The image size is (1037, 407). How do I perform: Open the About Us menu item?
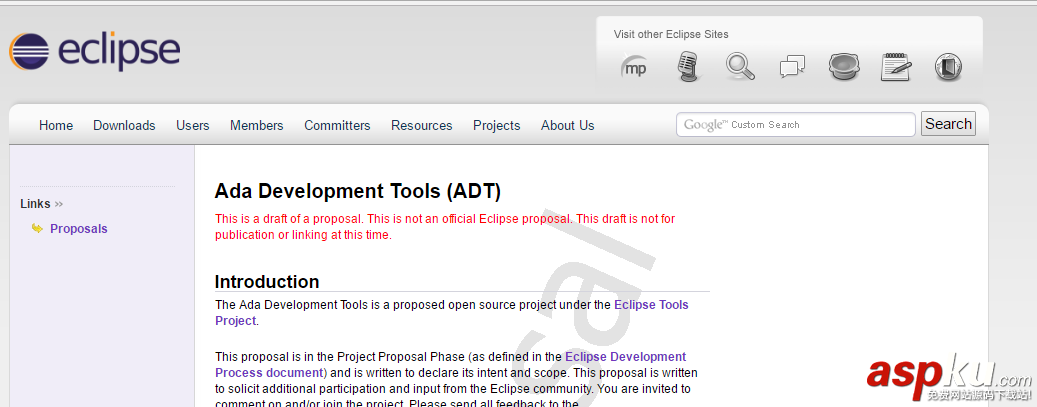coord(567,125)
